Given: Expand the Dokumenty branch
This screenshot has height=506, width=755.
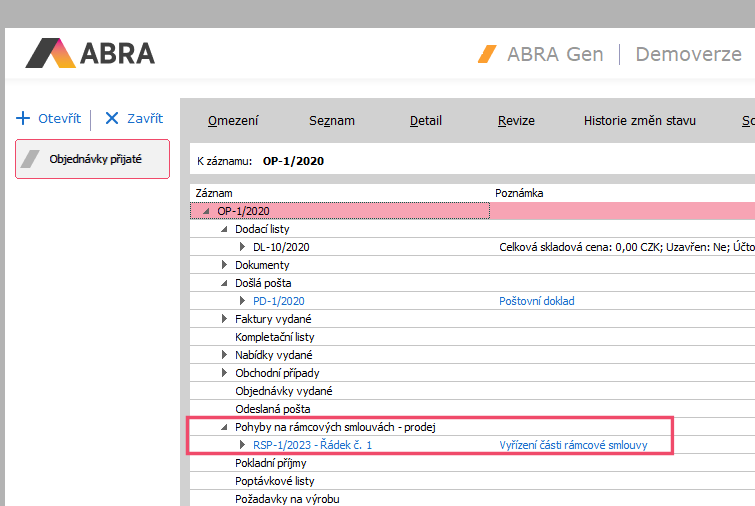Looking at the screenshot, I should (x=224, y=265).
